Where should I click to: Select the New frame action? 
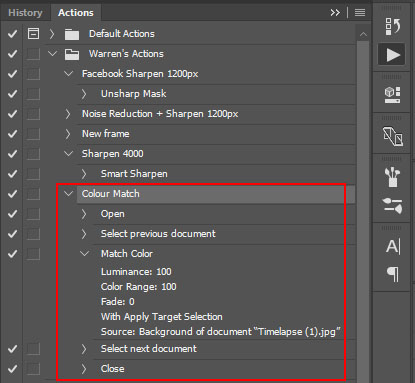[x=106, y=134]
